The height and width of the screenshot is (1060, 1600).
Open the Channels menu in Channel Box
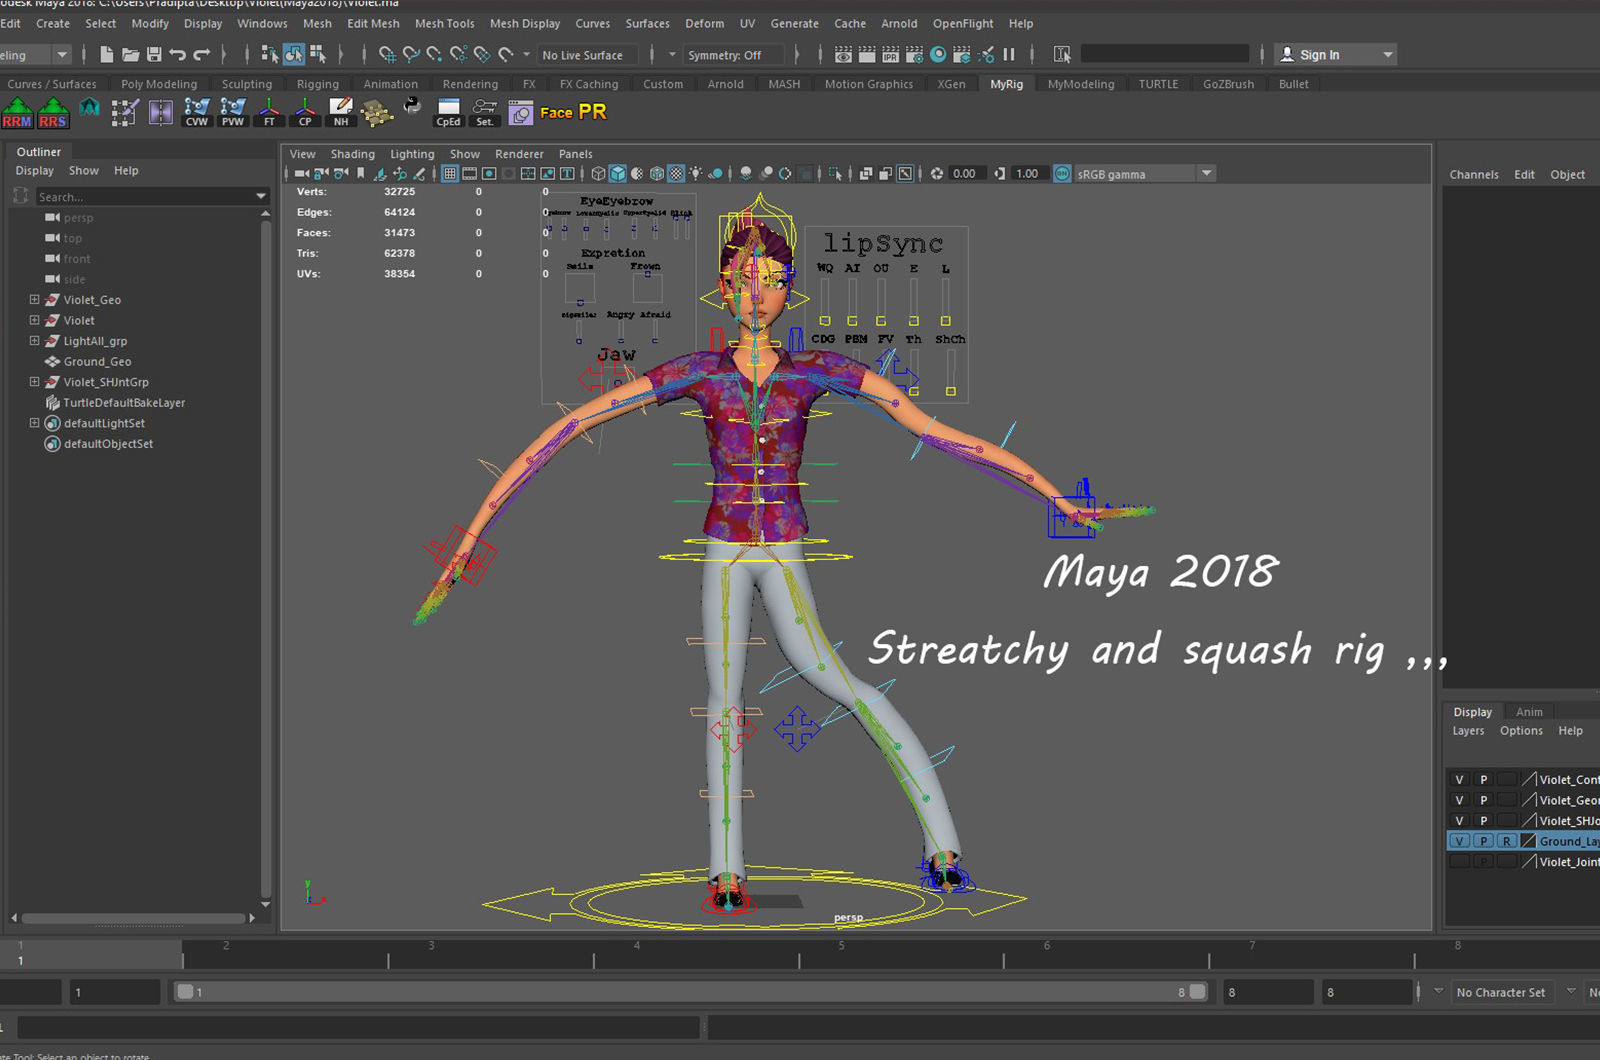click(1474, 174)
